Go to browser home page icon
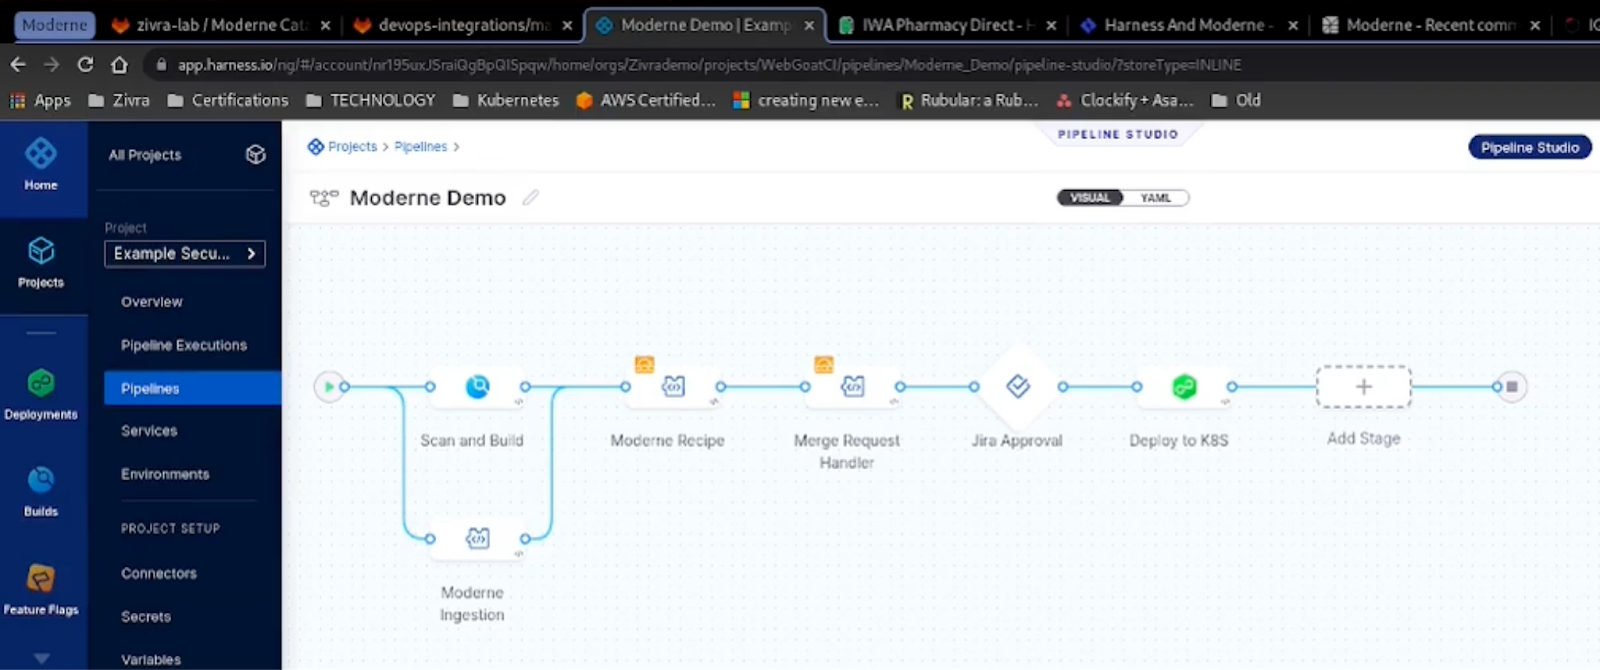The image size is (1600, 670). click(x=119, y=65)
